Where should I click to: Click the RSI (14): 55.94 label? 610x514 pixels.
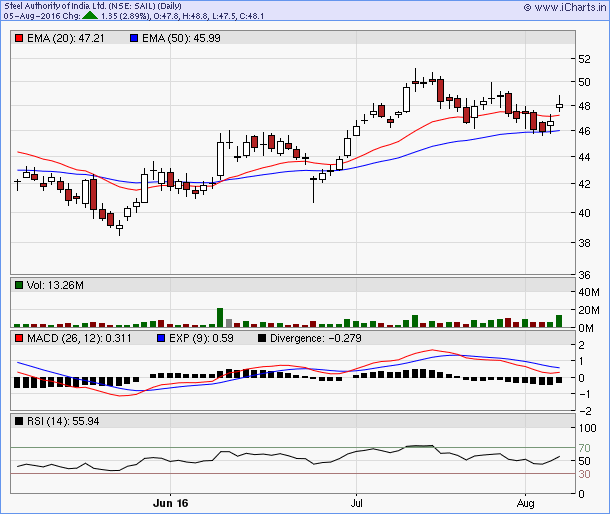coord(63,421)
